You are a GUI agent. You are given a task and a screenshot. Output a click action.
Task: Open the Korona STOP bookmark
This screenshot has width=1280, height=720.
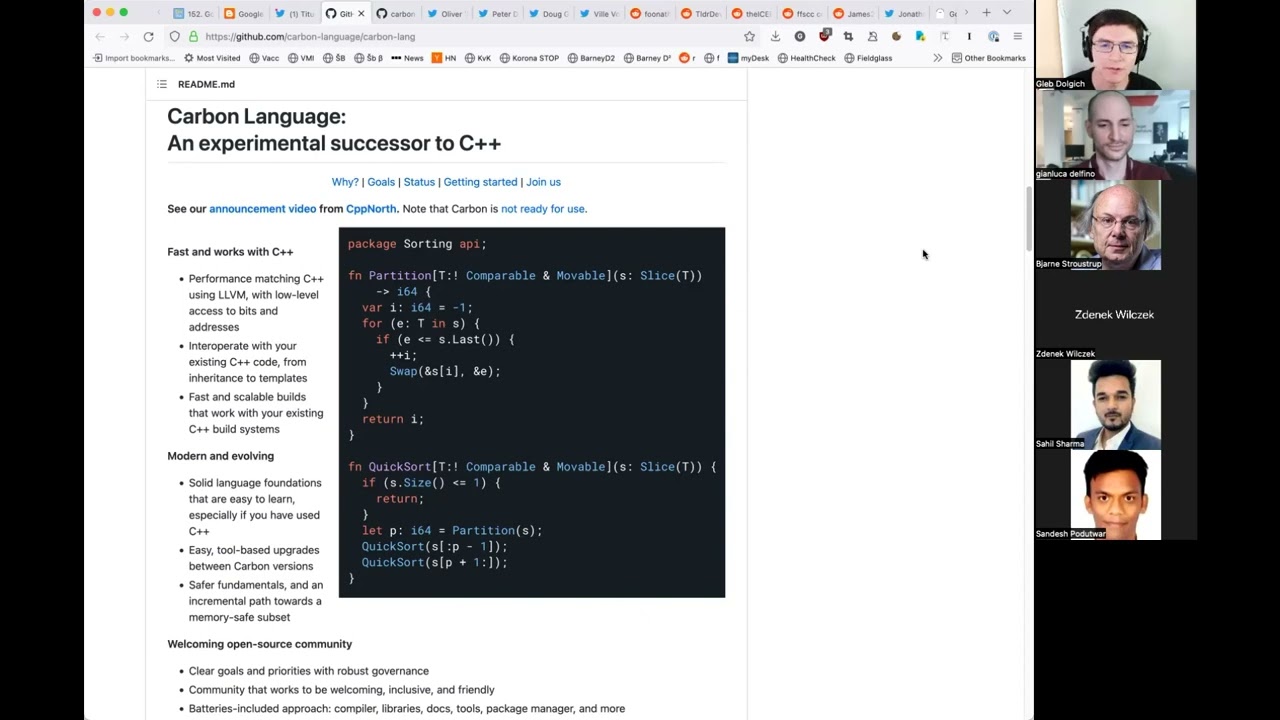(529, 58)
